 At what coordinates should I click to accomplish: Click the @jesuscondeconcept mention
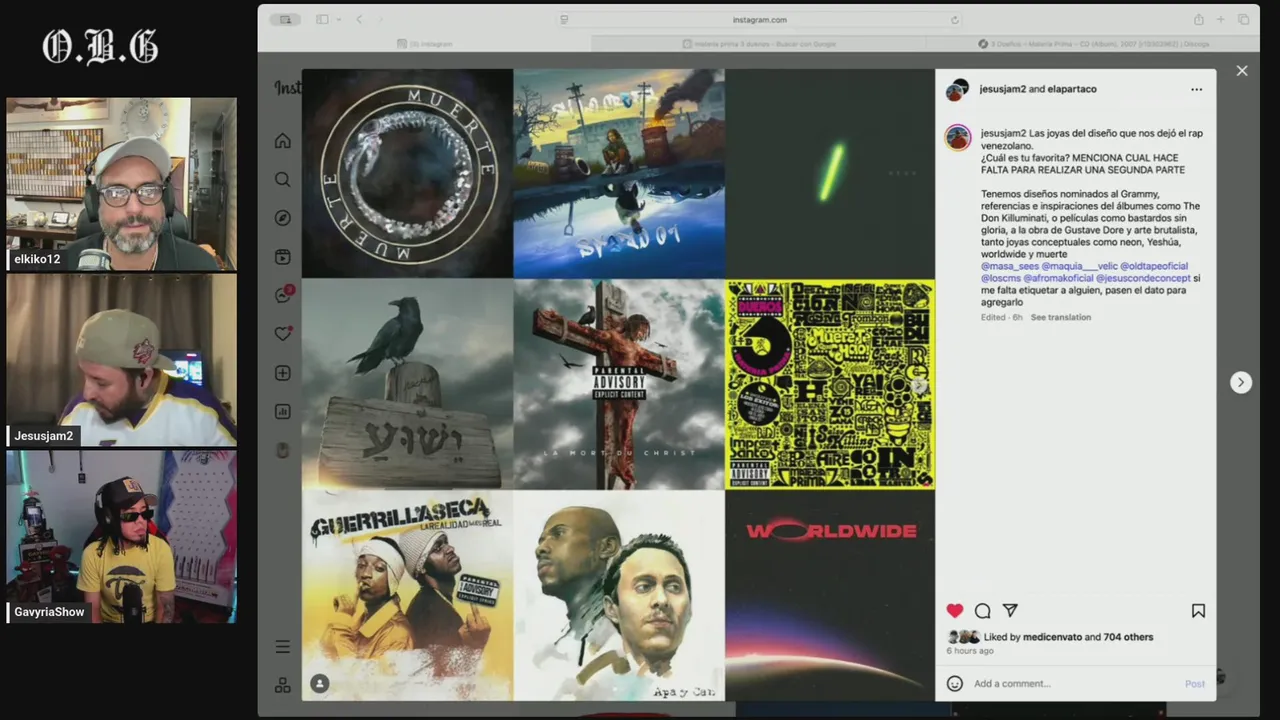pos(1143,278)
